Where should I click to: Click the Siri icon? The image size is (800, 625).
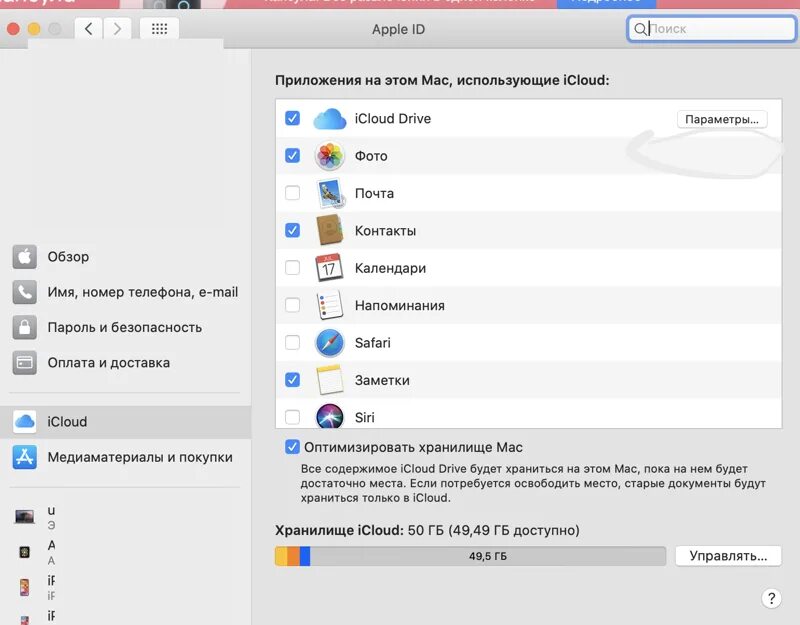click(330, 416)
